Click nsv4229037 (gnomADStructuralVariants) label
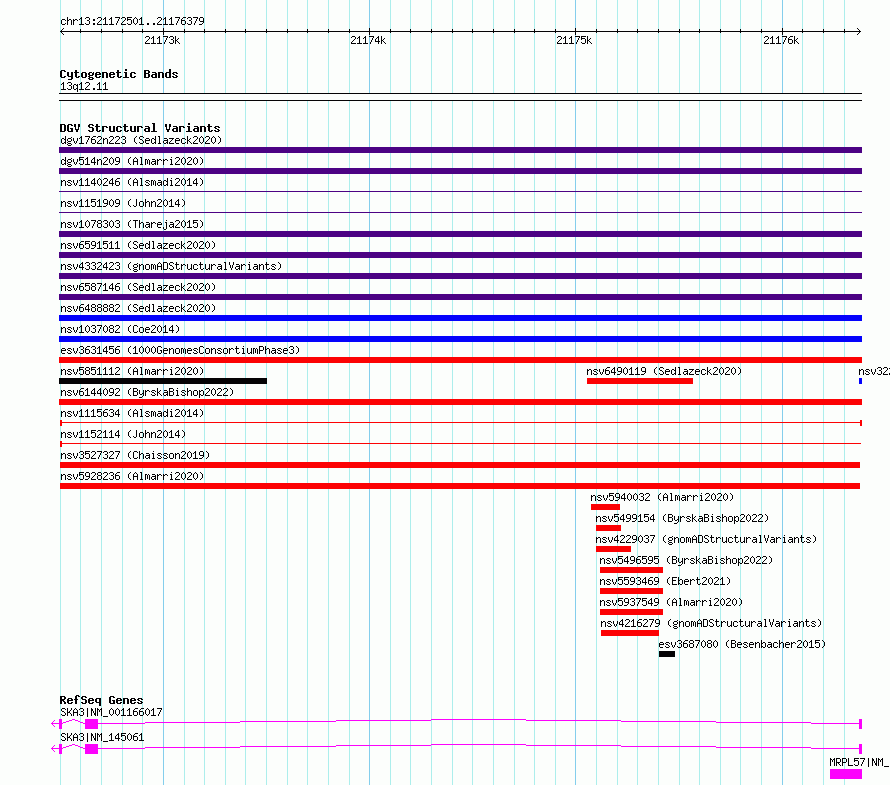Screen dimensions: 890x785 coord(706,539)
